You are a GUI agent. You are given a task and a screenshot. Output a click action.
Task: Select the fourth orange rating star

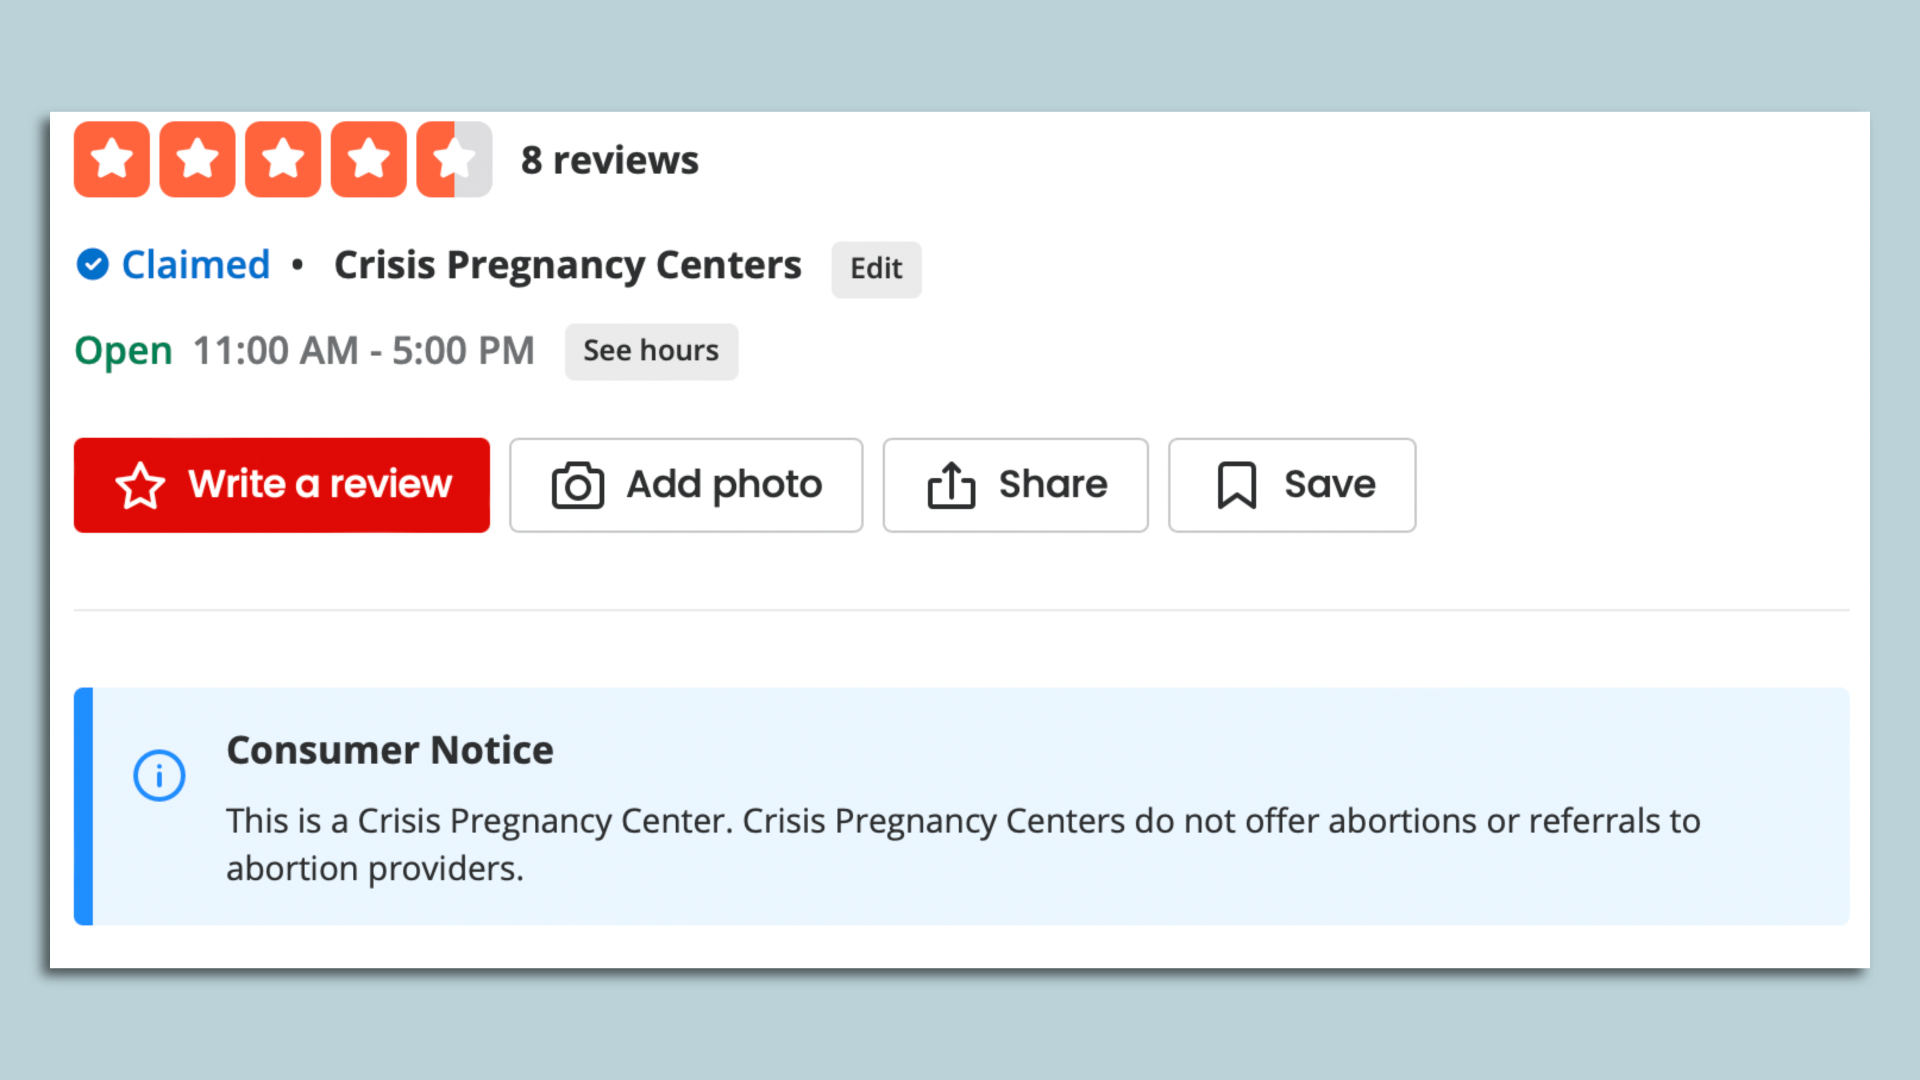click(369, 159)
